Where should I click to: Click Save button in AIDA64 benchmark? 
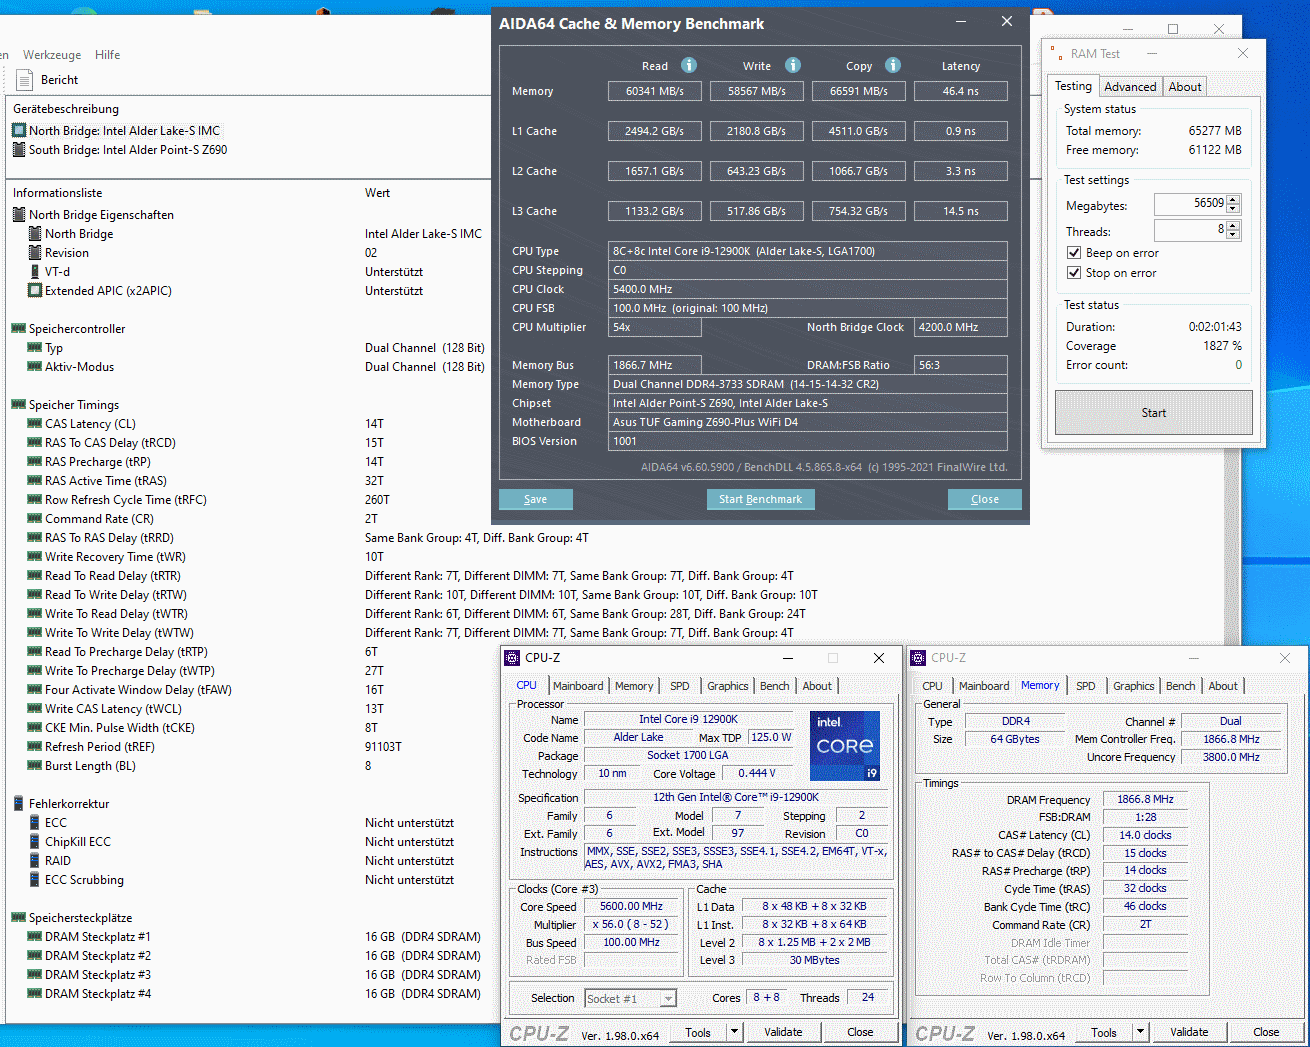(535, 499)
